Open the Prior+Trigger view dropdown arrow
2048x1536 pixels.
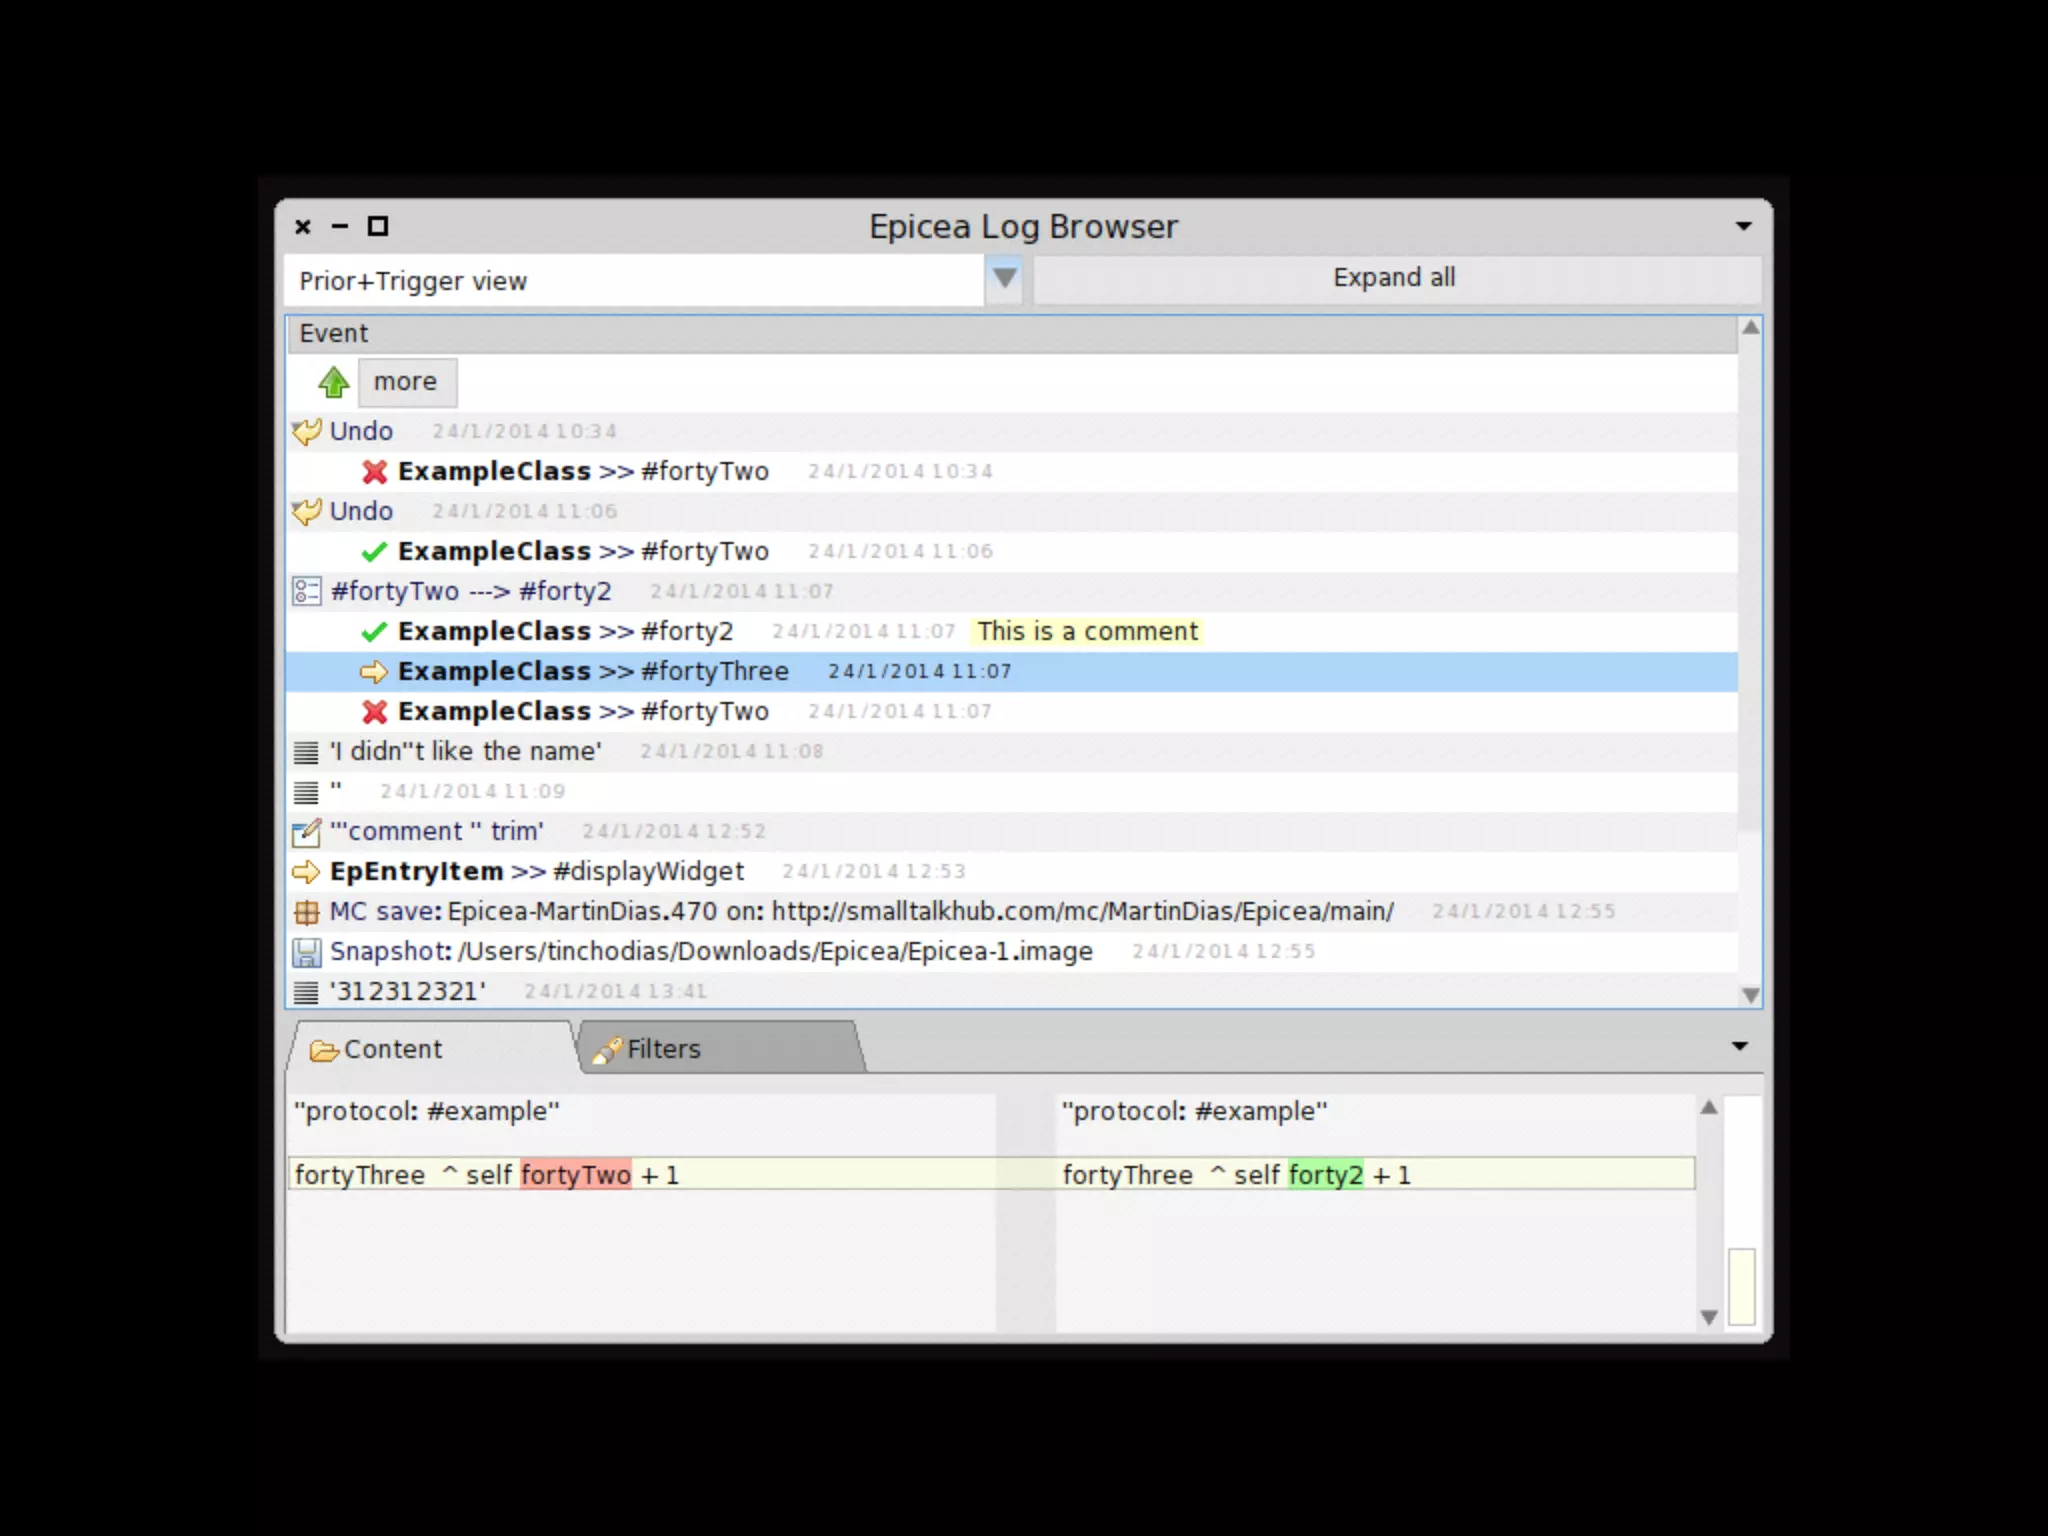(x=1004, y=278)
